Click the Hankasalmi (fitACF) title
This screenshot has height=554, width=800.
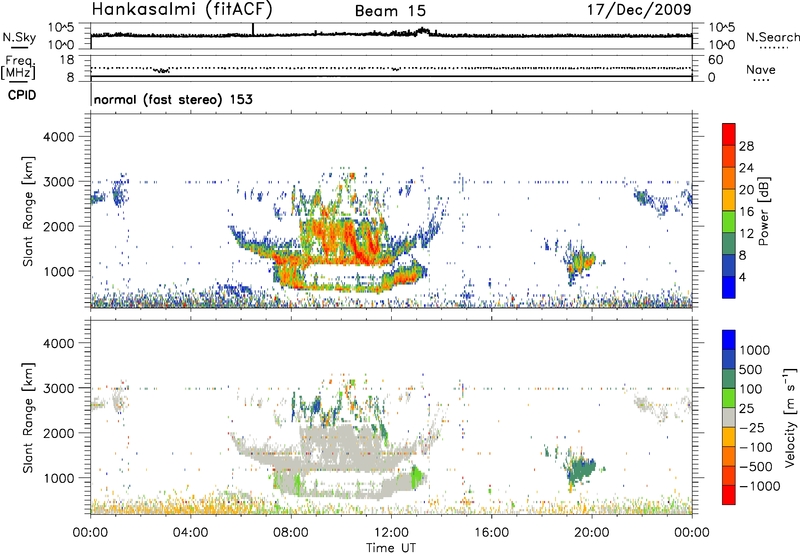click(182, 10)
